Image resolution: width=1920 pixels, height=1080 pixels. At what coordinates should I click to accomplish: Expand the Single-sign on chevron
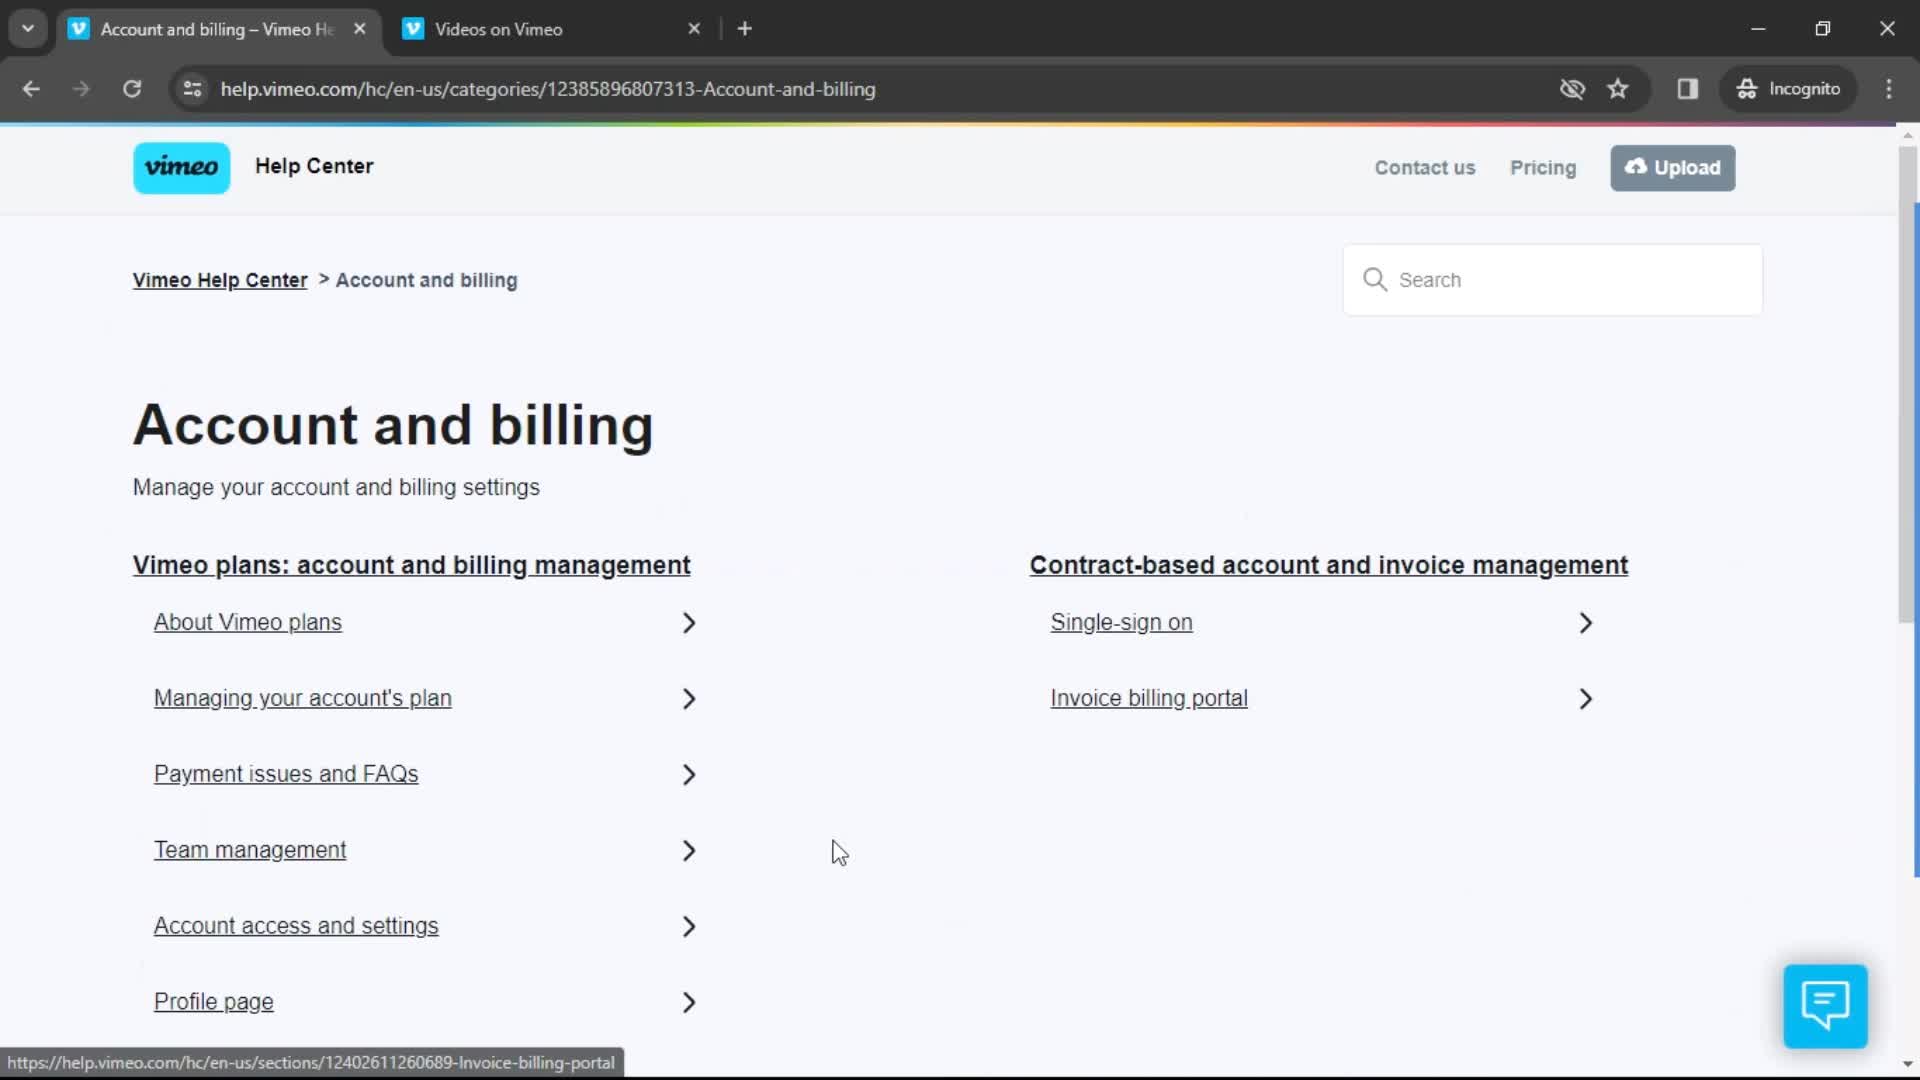(1586, 623)
